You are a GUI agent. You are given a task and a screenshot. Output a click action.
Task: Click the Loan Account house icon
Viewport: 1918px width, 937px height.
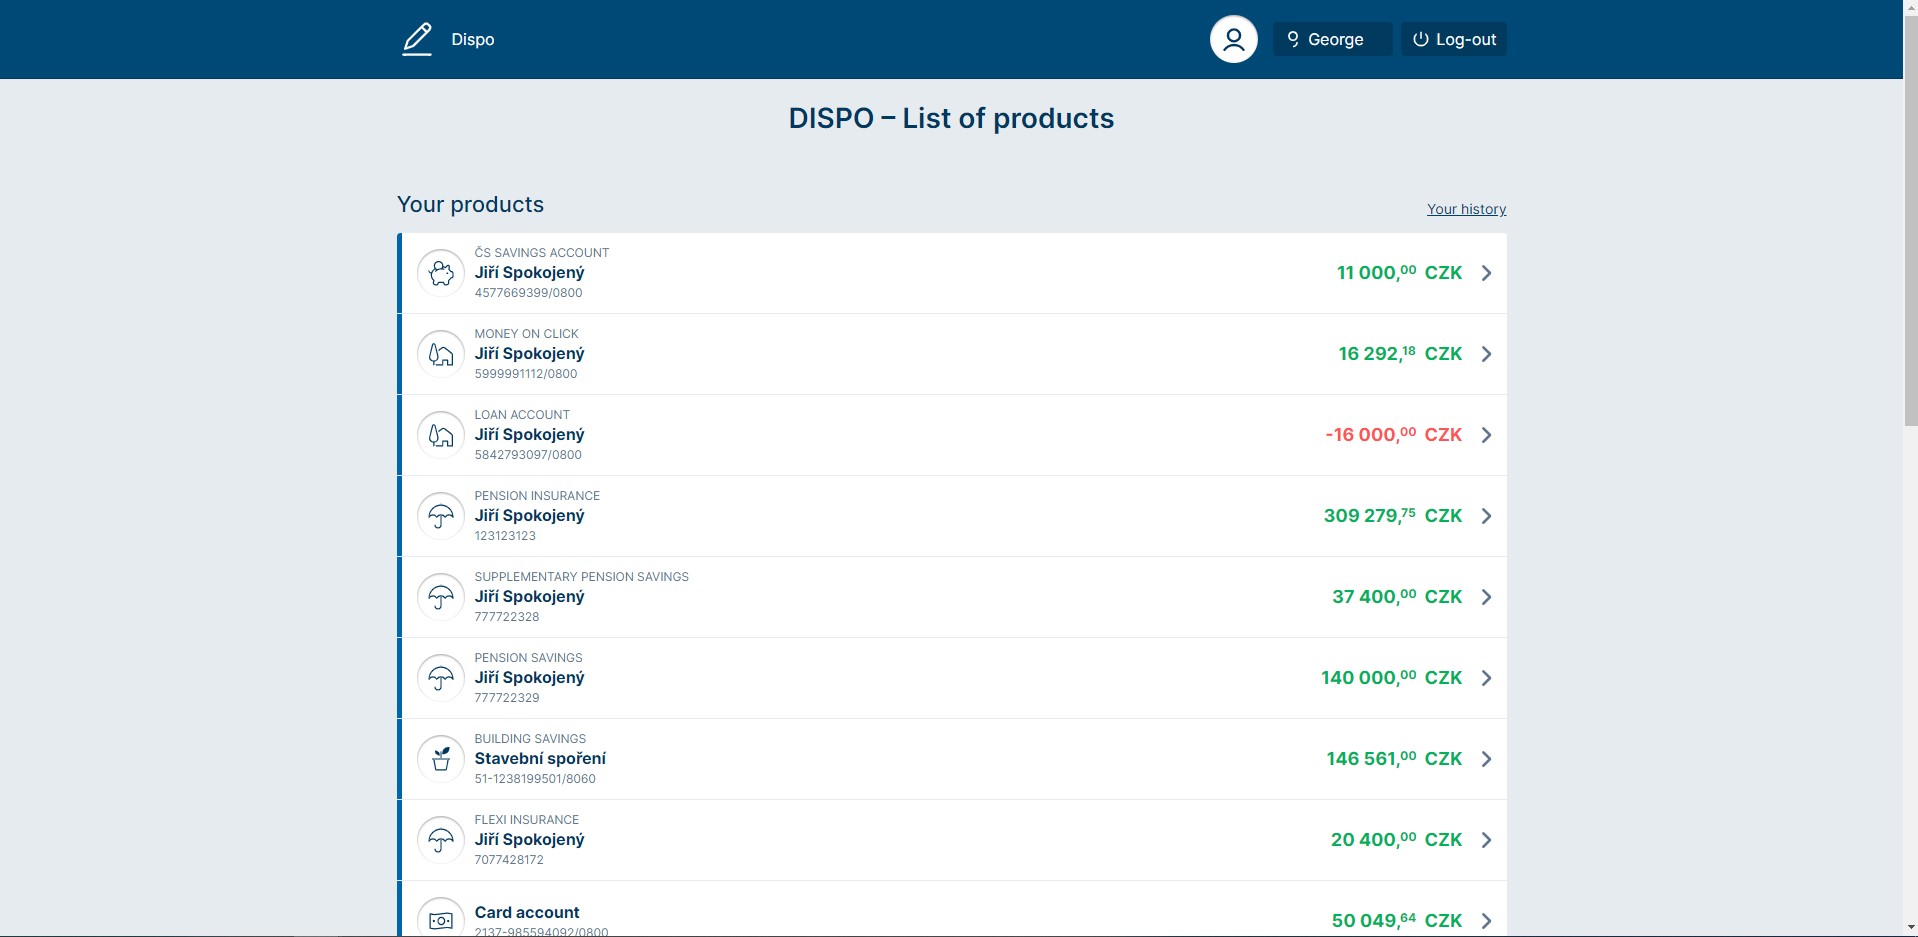click(x=441, y=435)
